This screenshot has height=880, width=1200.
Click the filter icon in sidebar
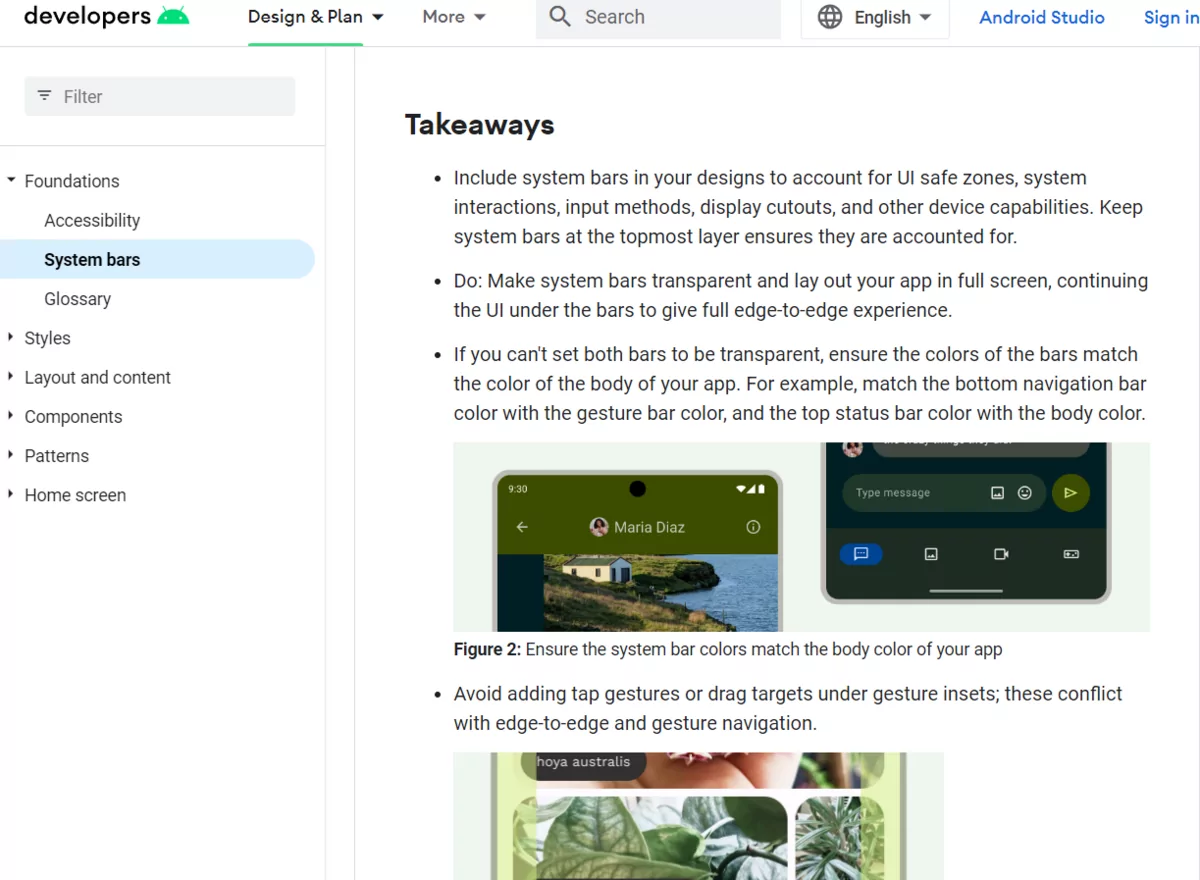pyautogui.click(x=44, y=96)
